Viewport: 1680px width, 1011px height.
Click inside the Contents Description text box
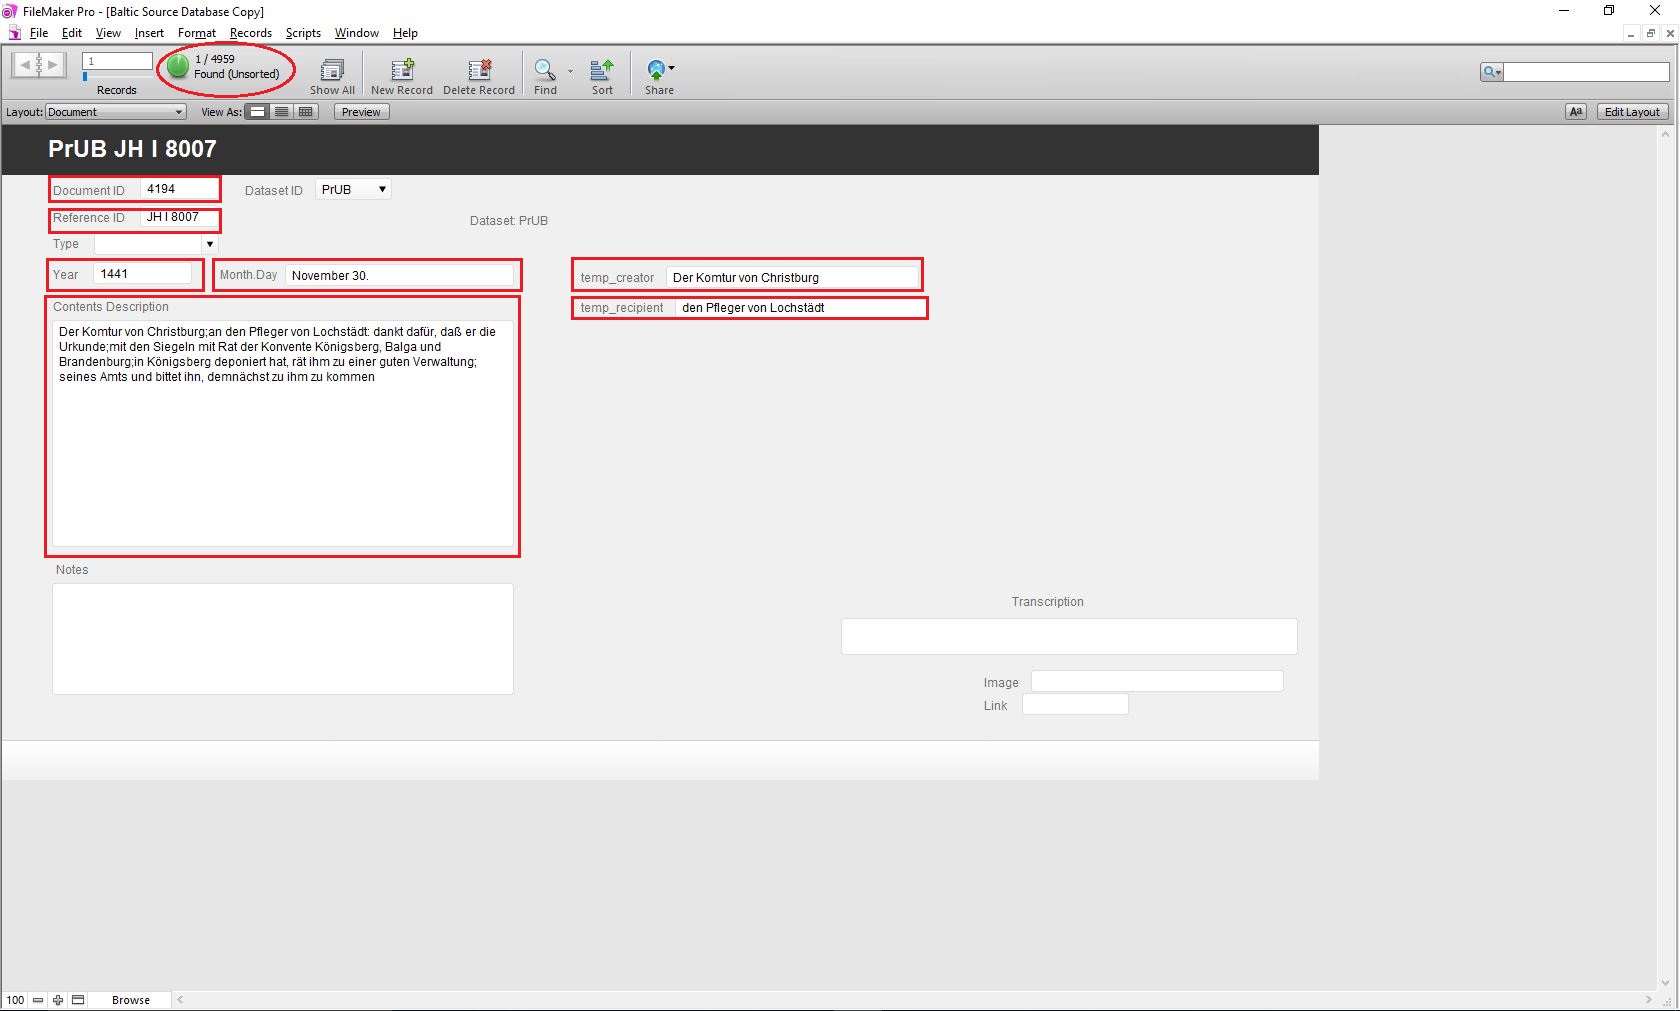tap(283, 433)
